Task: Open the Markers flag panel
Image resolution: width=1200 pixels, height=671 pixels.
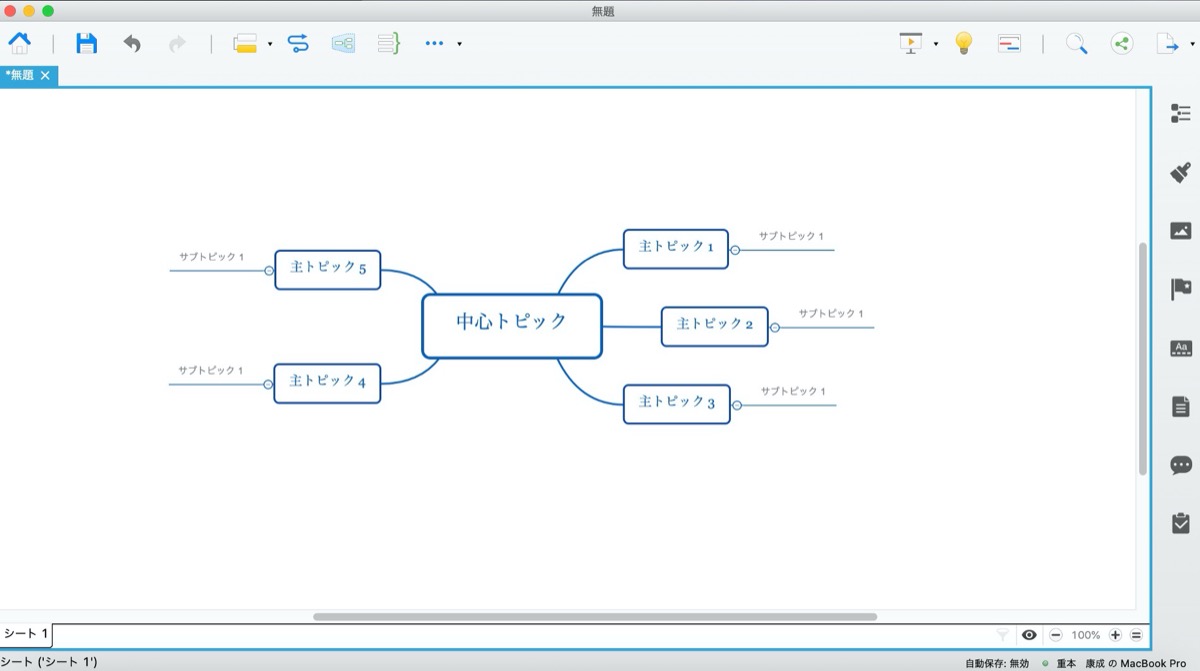Action: click(x=1181, y=290)
